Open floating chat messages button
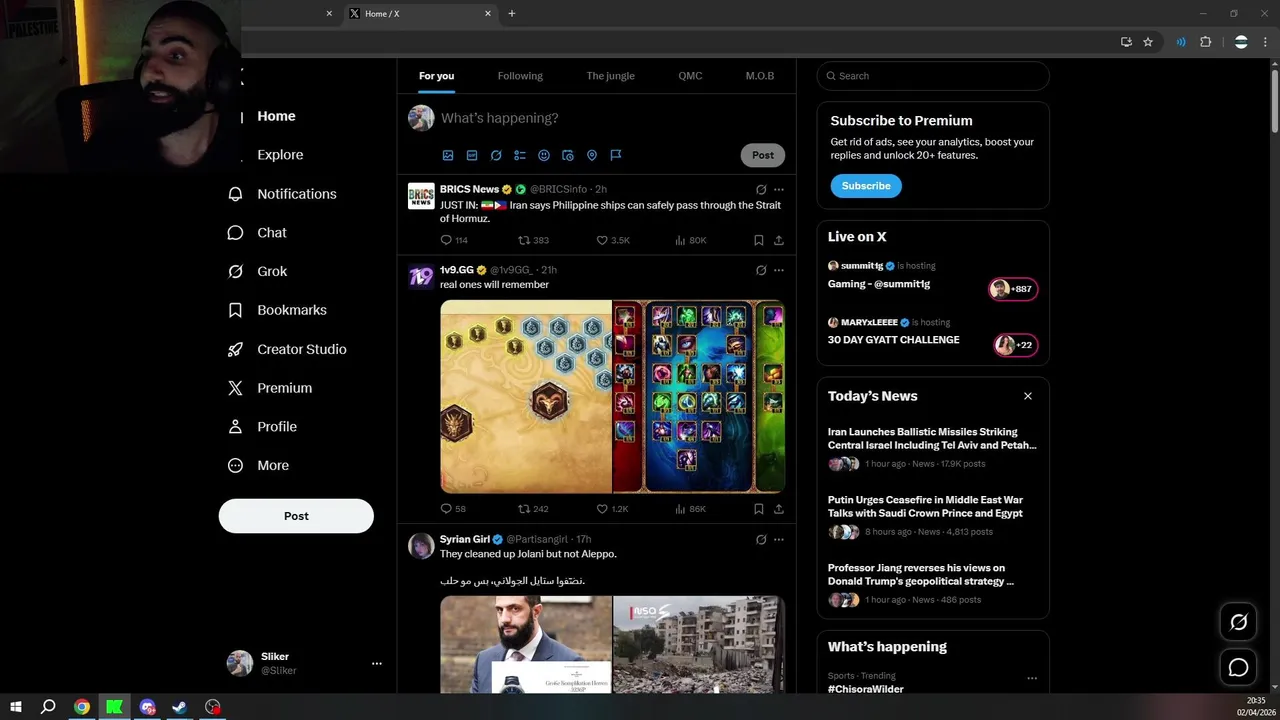The width and height of the screenshot is (1280, 720). pos(1238,667)
